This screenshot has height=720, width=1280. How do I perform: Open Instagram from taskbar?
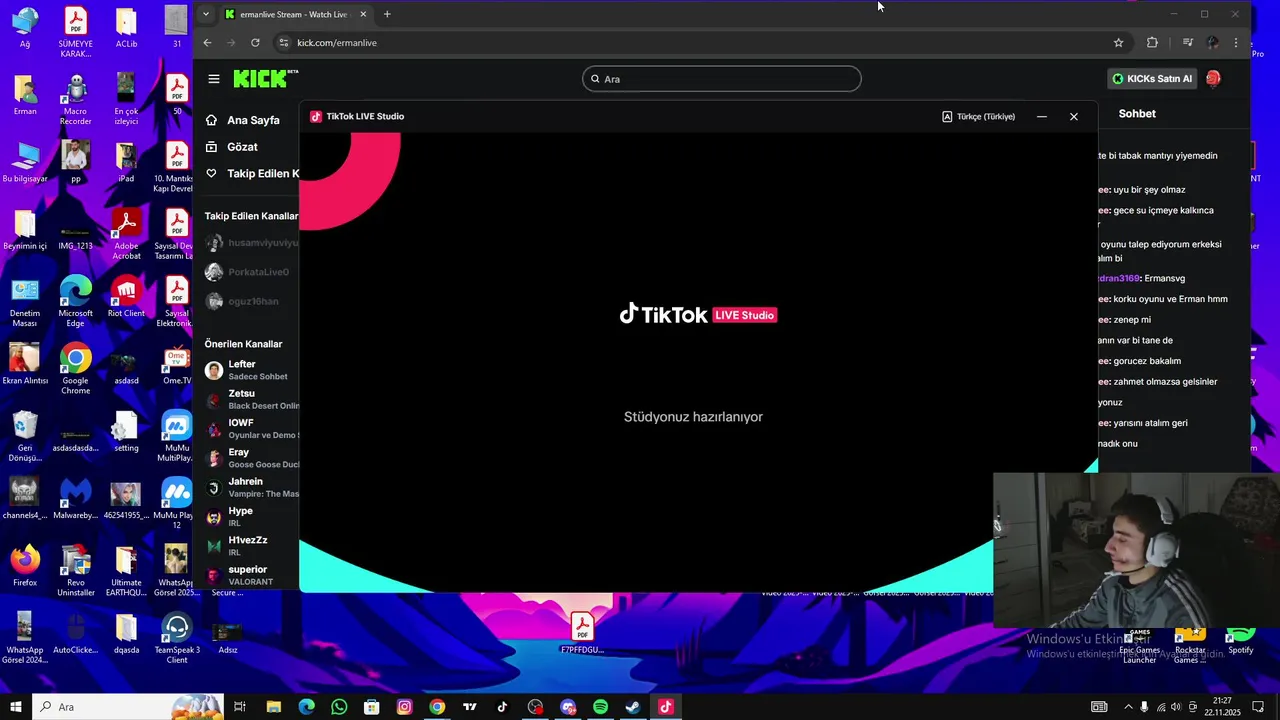tap(404, 707)
